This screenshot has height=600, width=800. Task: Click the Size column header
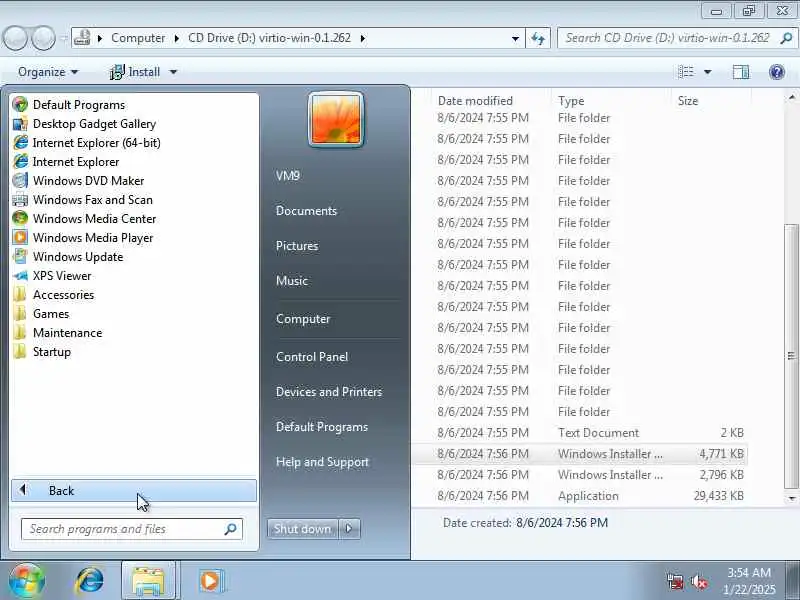[688, 101]
